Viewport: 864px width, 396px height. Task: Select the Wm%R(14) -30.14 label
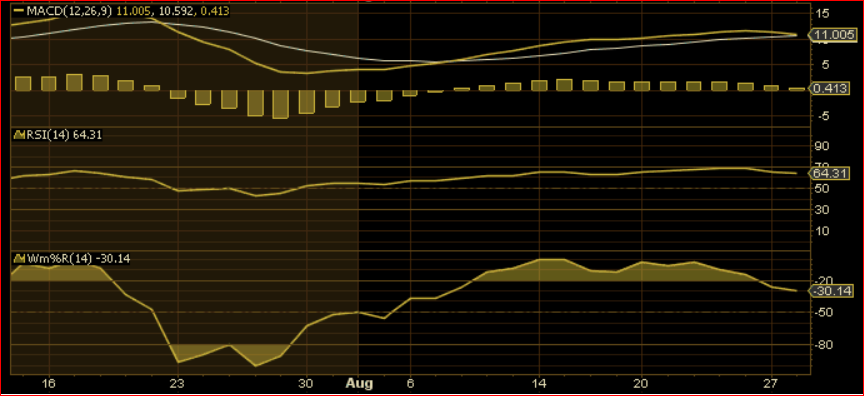click(78, 258)
